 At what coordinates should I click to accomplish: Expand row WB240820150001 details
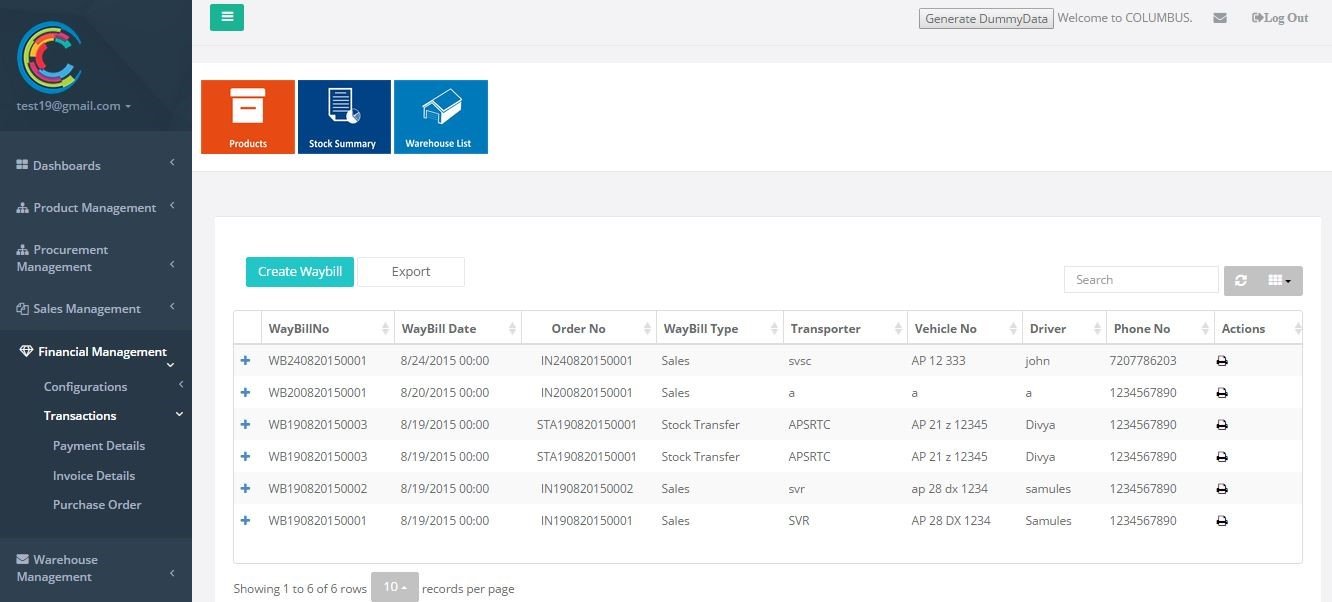tap(246, 361)
